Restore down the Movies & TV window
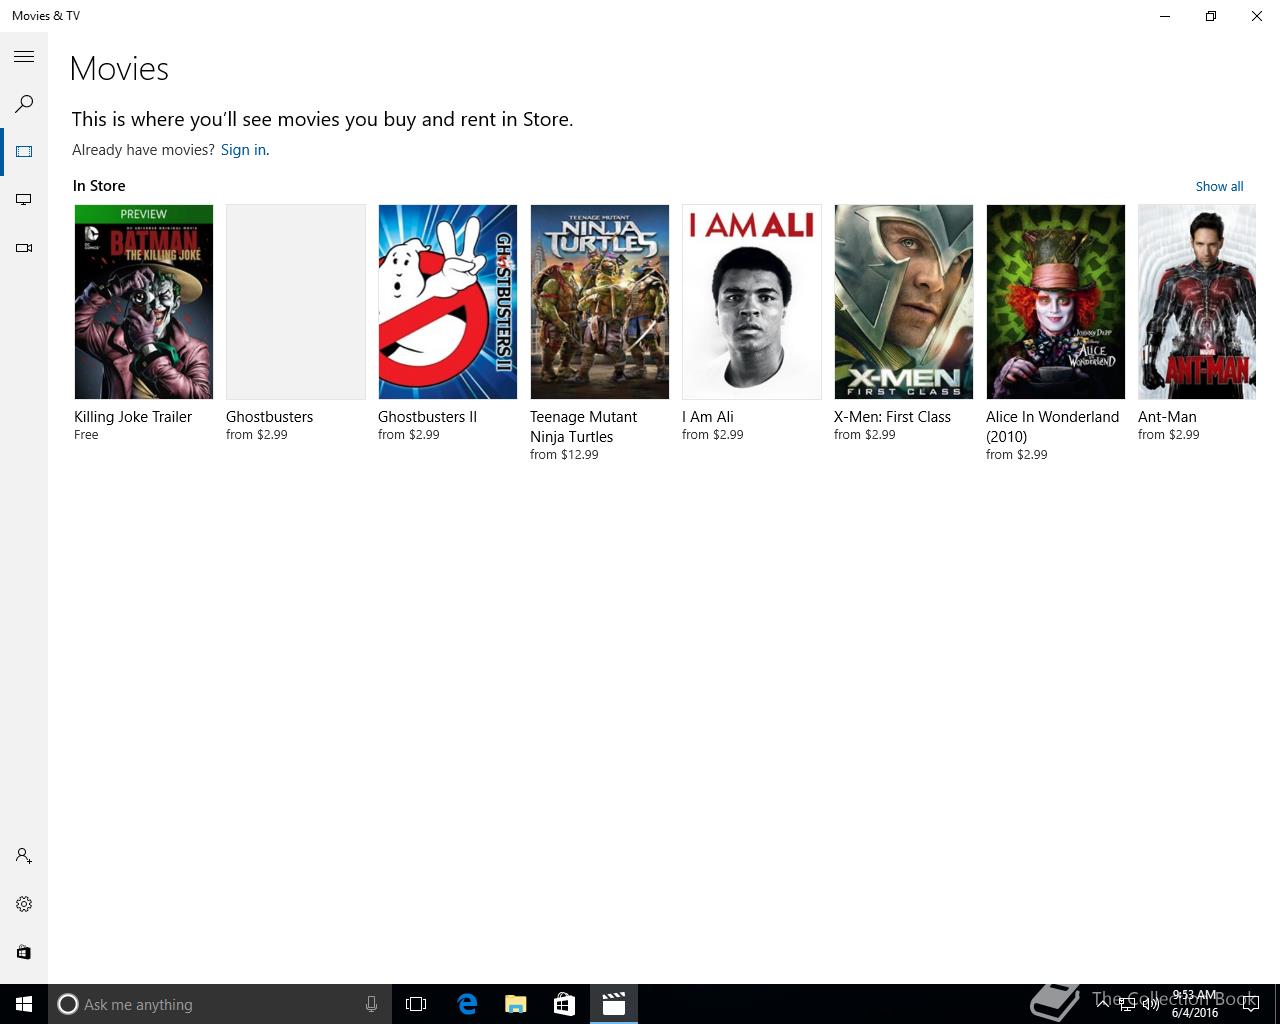 pyautogui.click(x=1211, y=16)
